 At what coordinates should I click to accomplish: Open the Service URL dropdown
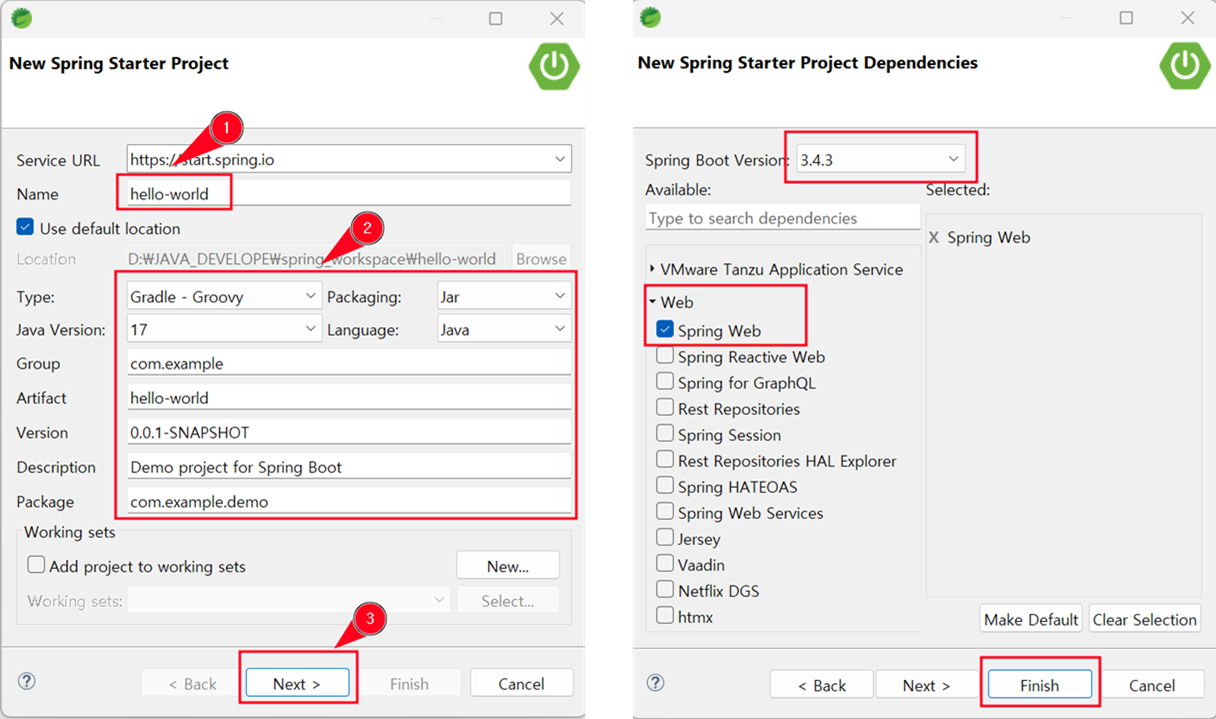click(559, 159)
